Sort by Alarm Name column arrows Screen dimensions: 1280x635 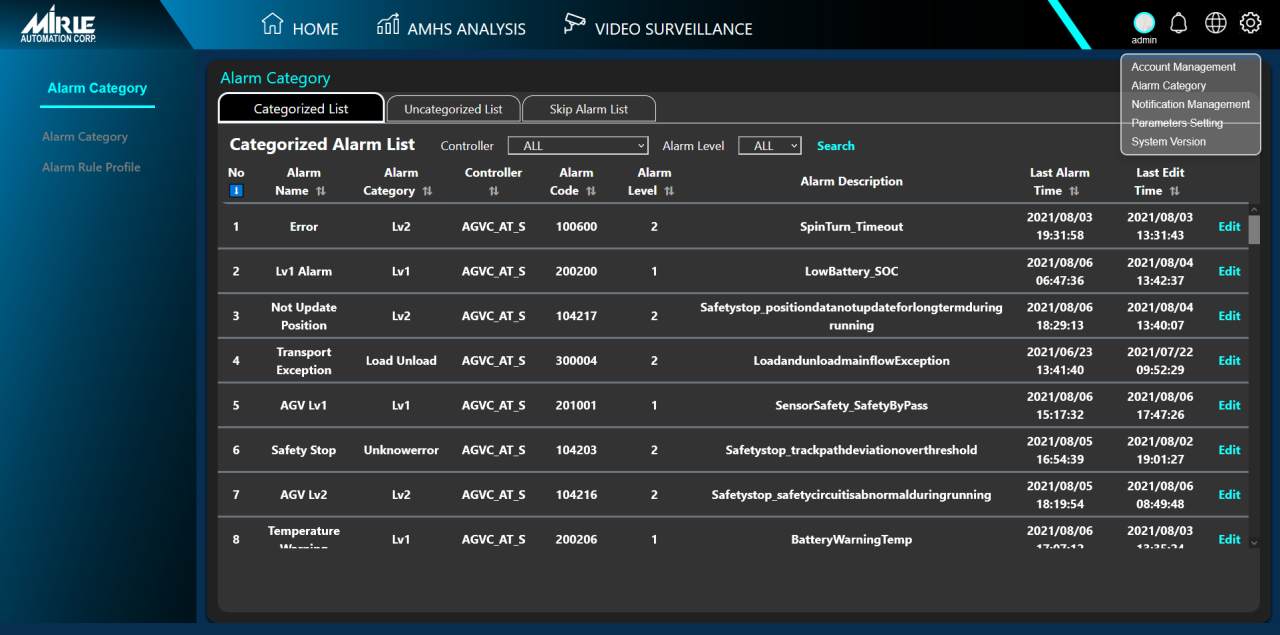tap(321, 191)
